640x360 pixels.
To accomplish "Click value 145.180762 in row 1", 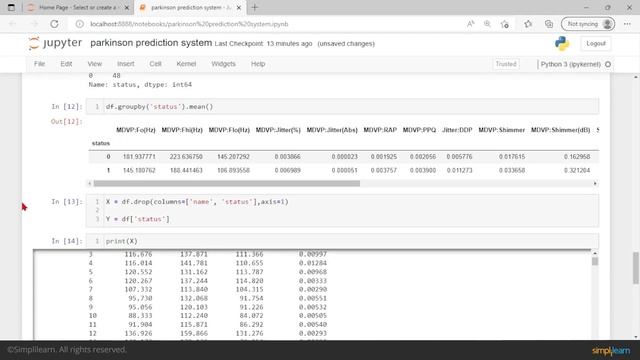I will (139, 170).
